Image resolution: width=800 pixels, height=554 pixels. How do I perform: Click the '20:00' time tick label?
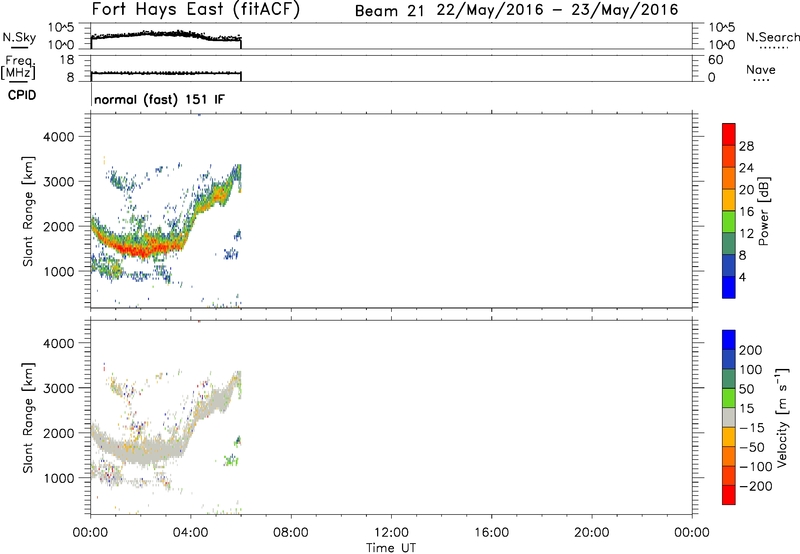(x=591, y=533)
